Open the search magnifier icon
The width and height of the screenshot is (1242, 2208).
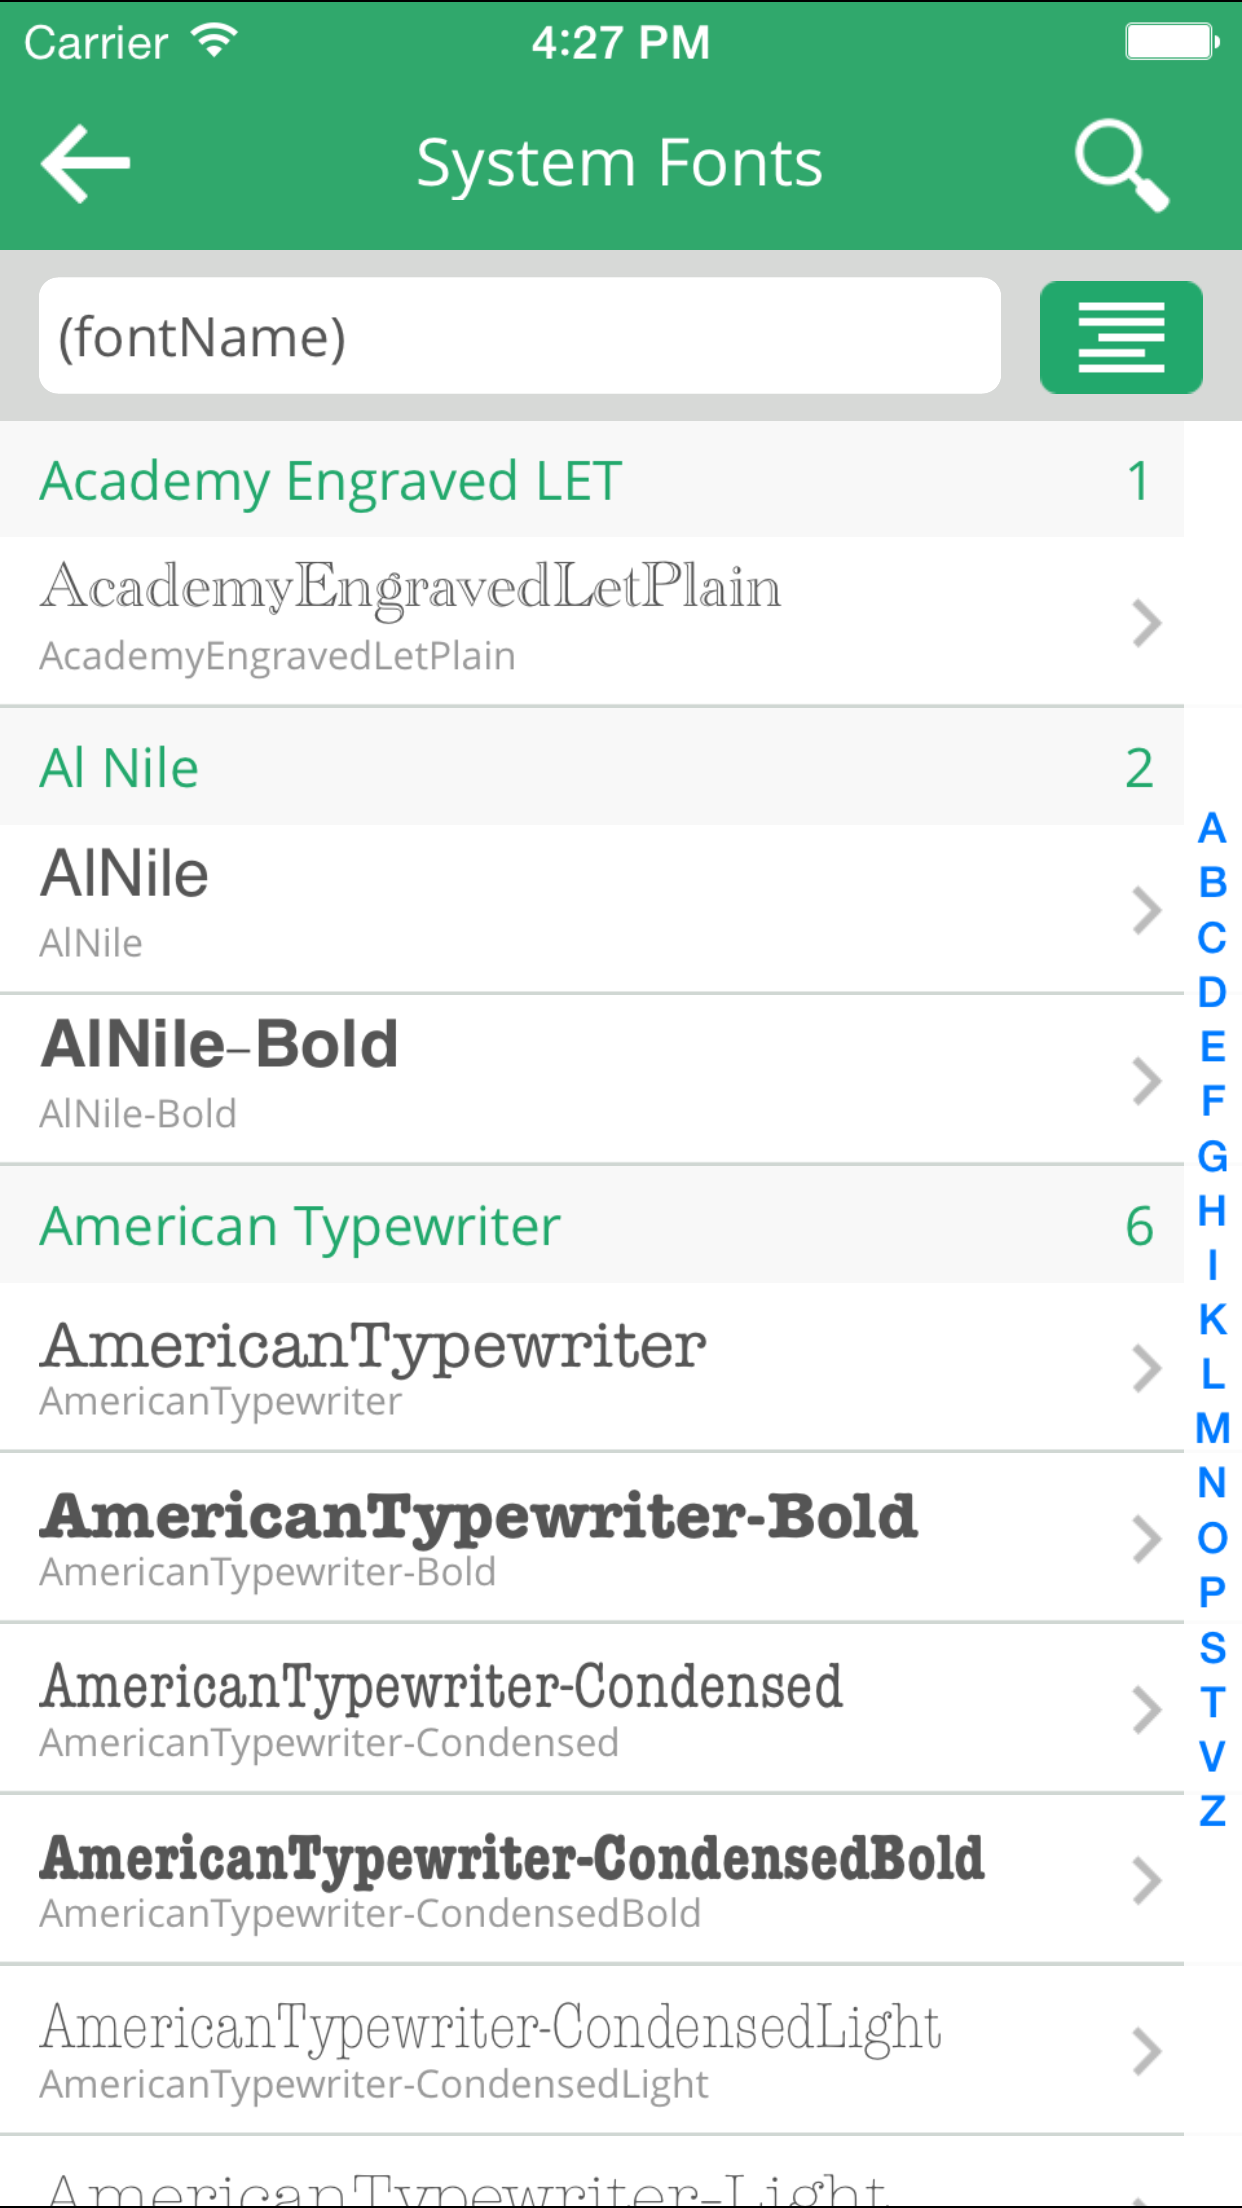[x=1121, y=165]
